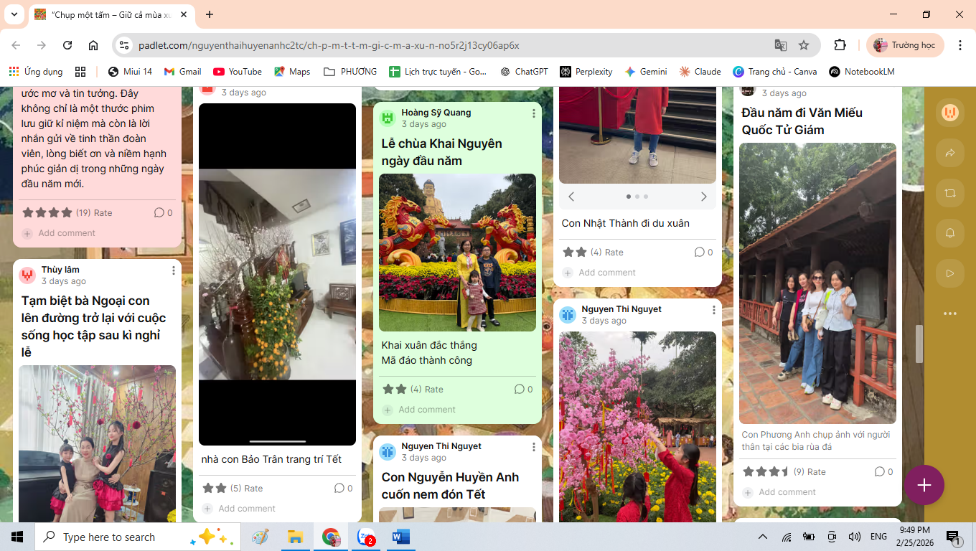This screenshot has height=551, width=976.
Task: Open Microsoft Word from the taskbar
Action: point(401,537)
